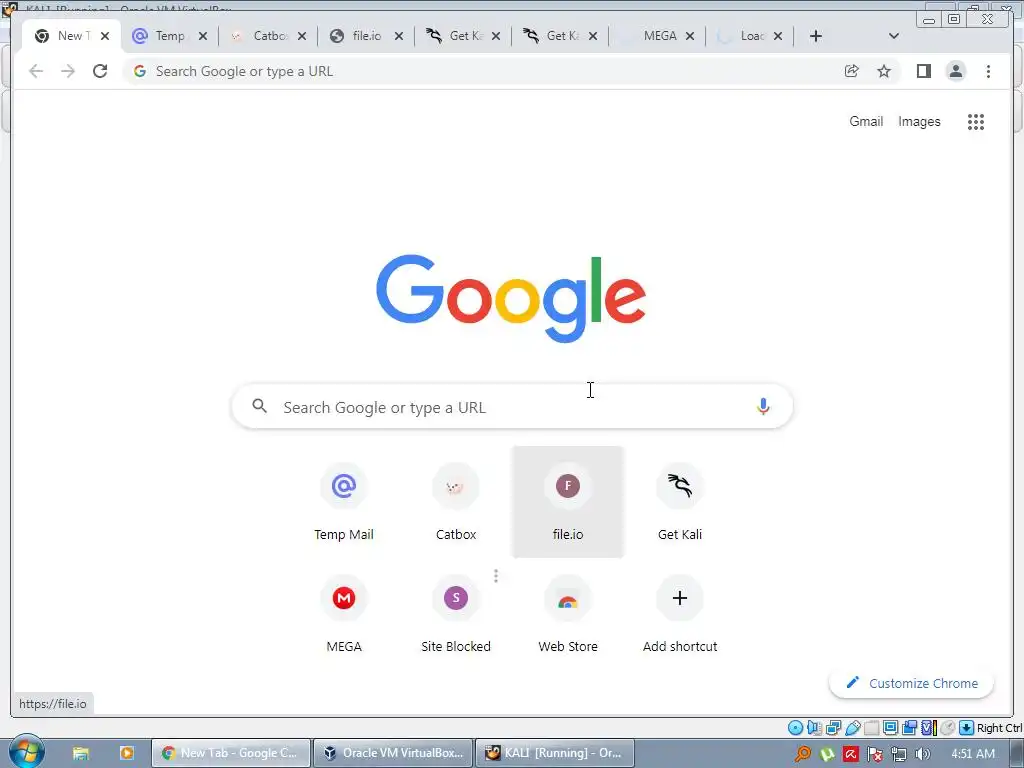Open the Google apps grid
1024x768 pixels.
[x=976, y=121]
